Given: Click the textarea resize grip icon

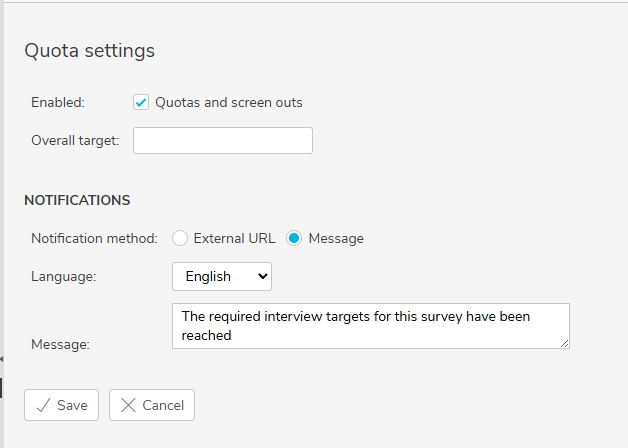Looking at the screenshot, I should [564, 343].
